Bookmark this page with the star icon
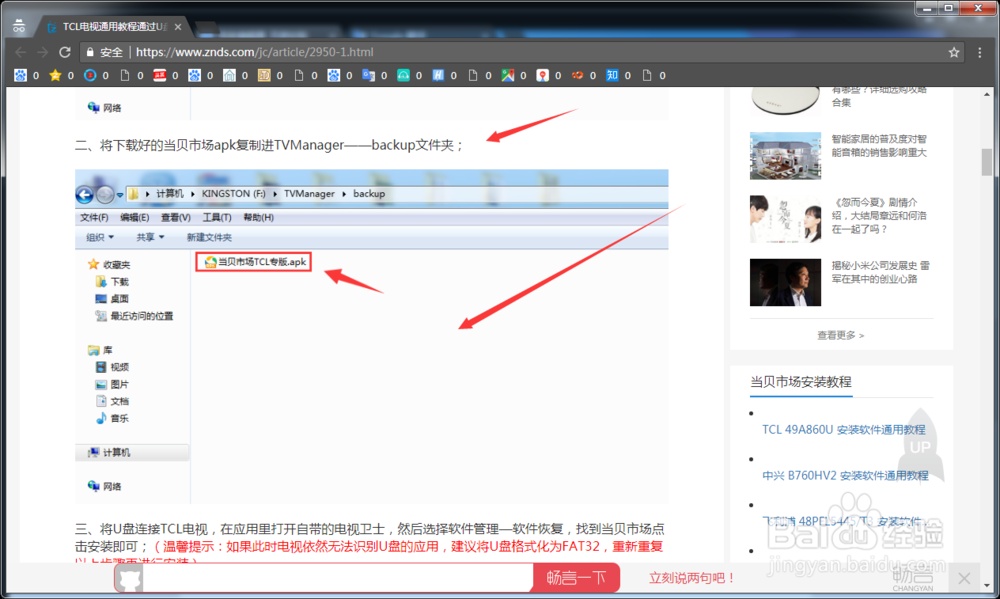Screen dimensions: 1000x599 [x=953, y=52]
